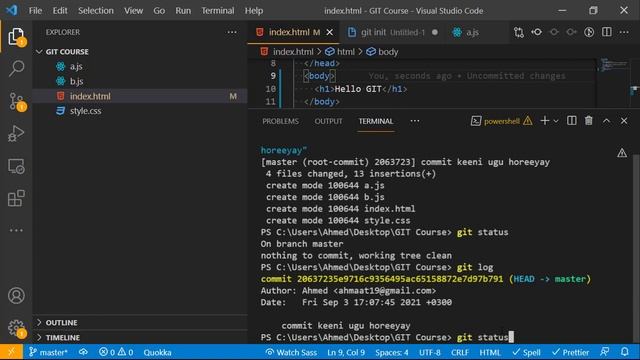Open b.js in the explorer
This screenshot has width=640, height=360.
pos(76,81)
